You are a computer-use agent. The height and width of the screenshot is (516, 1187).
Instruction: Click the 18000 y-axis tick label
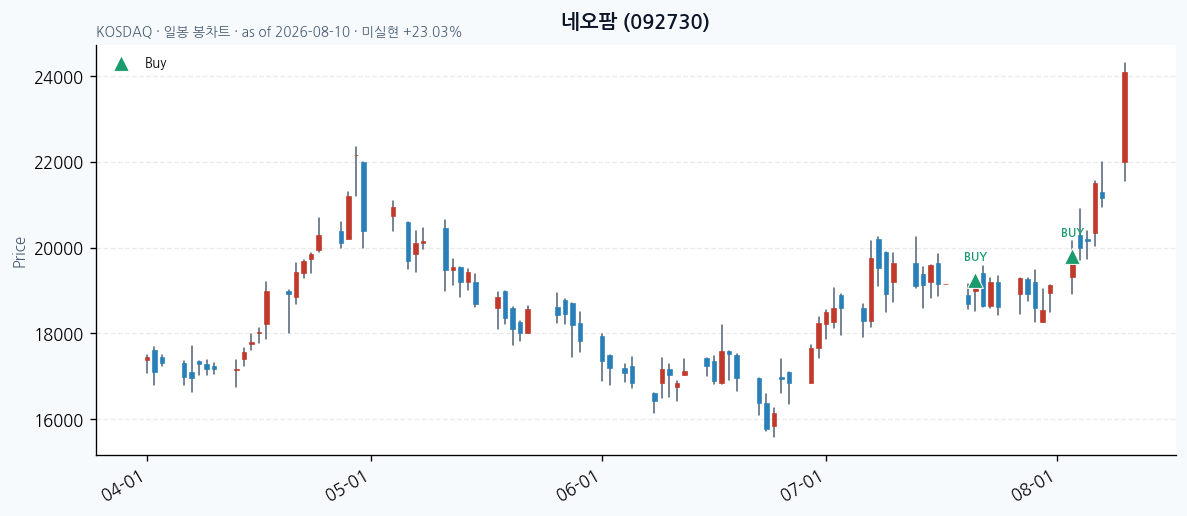click(58, 334)
